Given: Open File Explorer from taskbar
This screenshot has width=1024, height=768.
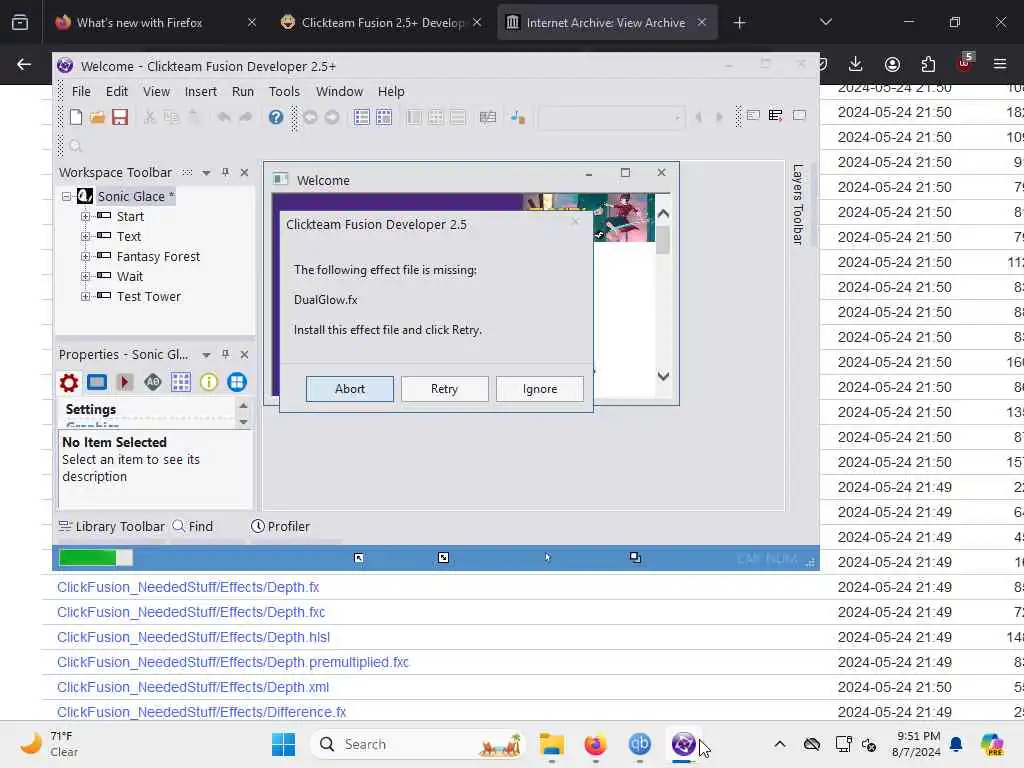Looking at the screenshot, I should pos(551,744).
